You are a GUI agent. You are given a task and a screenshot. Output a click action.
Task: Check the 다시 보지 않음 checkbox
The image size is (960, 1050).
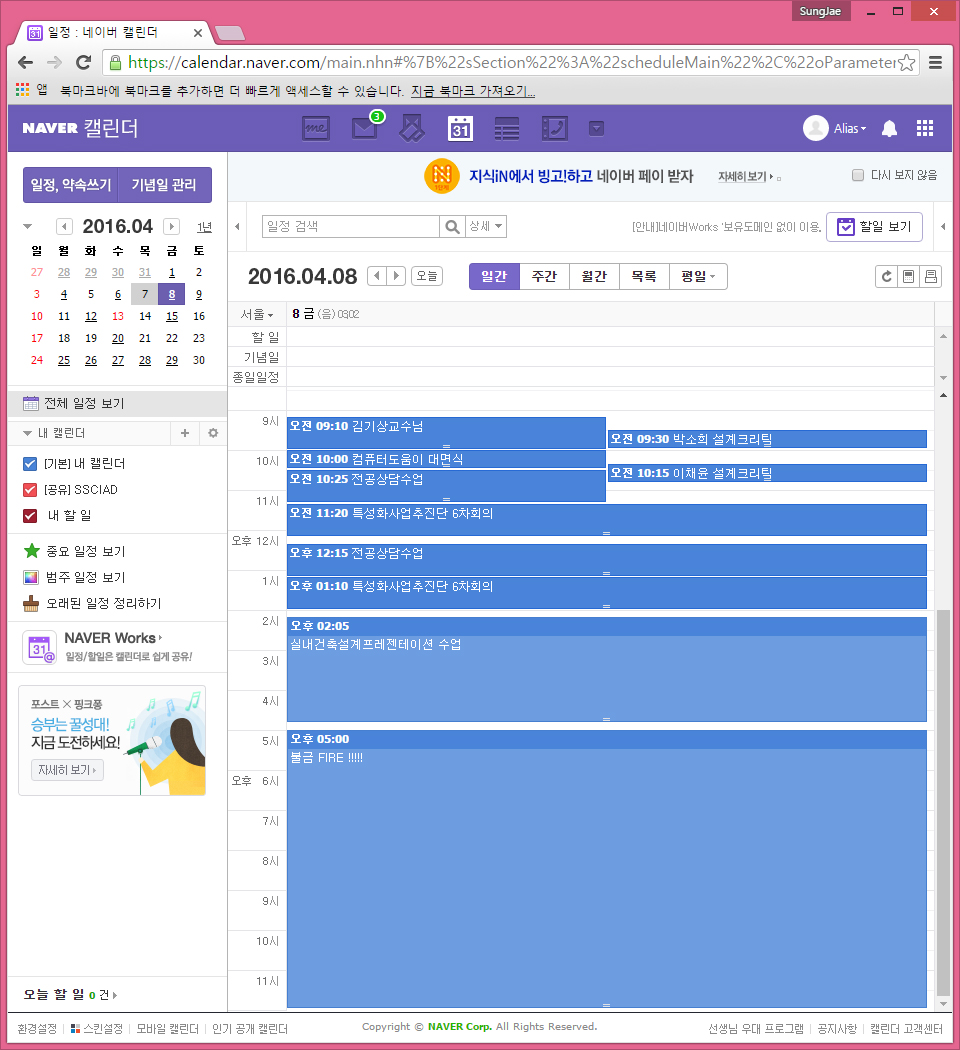pos(858,175)
